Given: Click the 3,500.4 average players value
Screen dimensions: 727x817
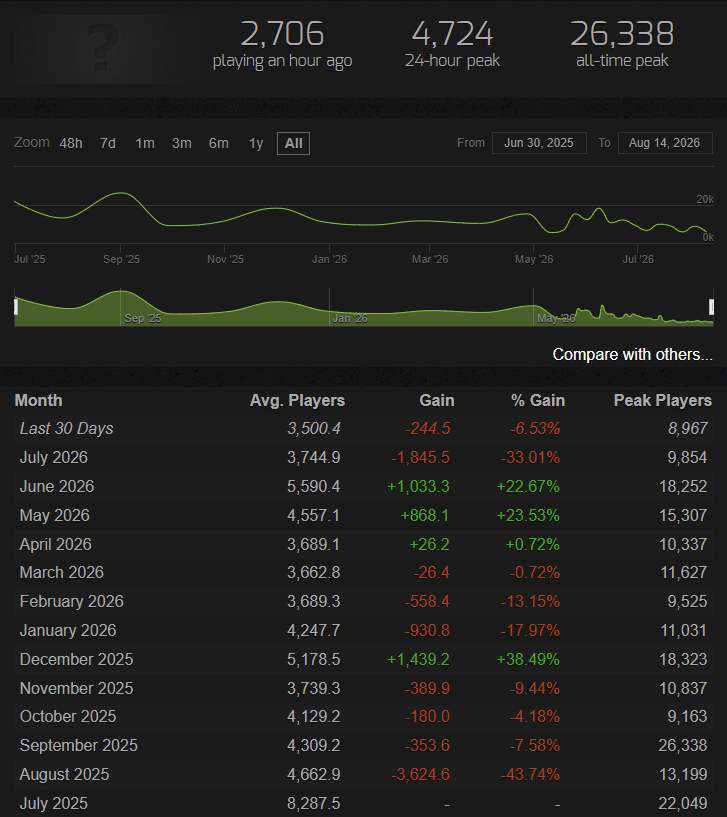Looking at the screenshot, I should (x=314, y=428).
